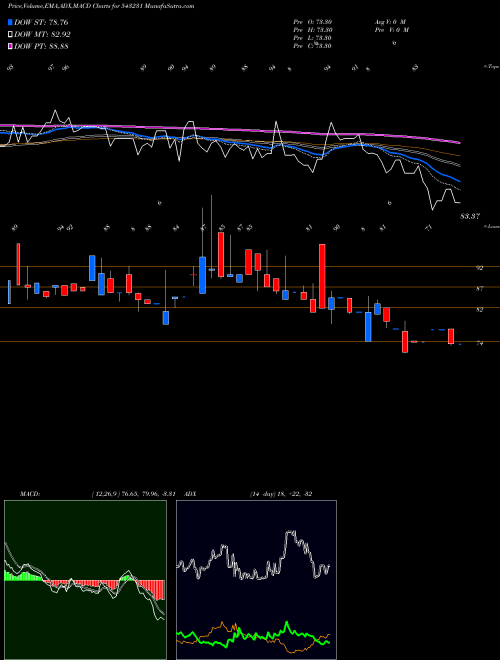This screenshot has height=660, width=500.
Task: Select the 'DOW PT: 88.88' legend text
Action: [x=41, y=46]
